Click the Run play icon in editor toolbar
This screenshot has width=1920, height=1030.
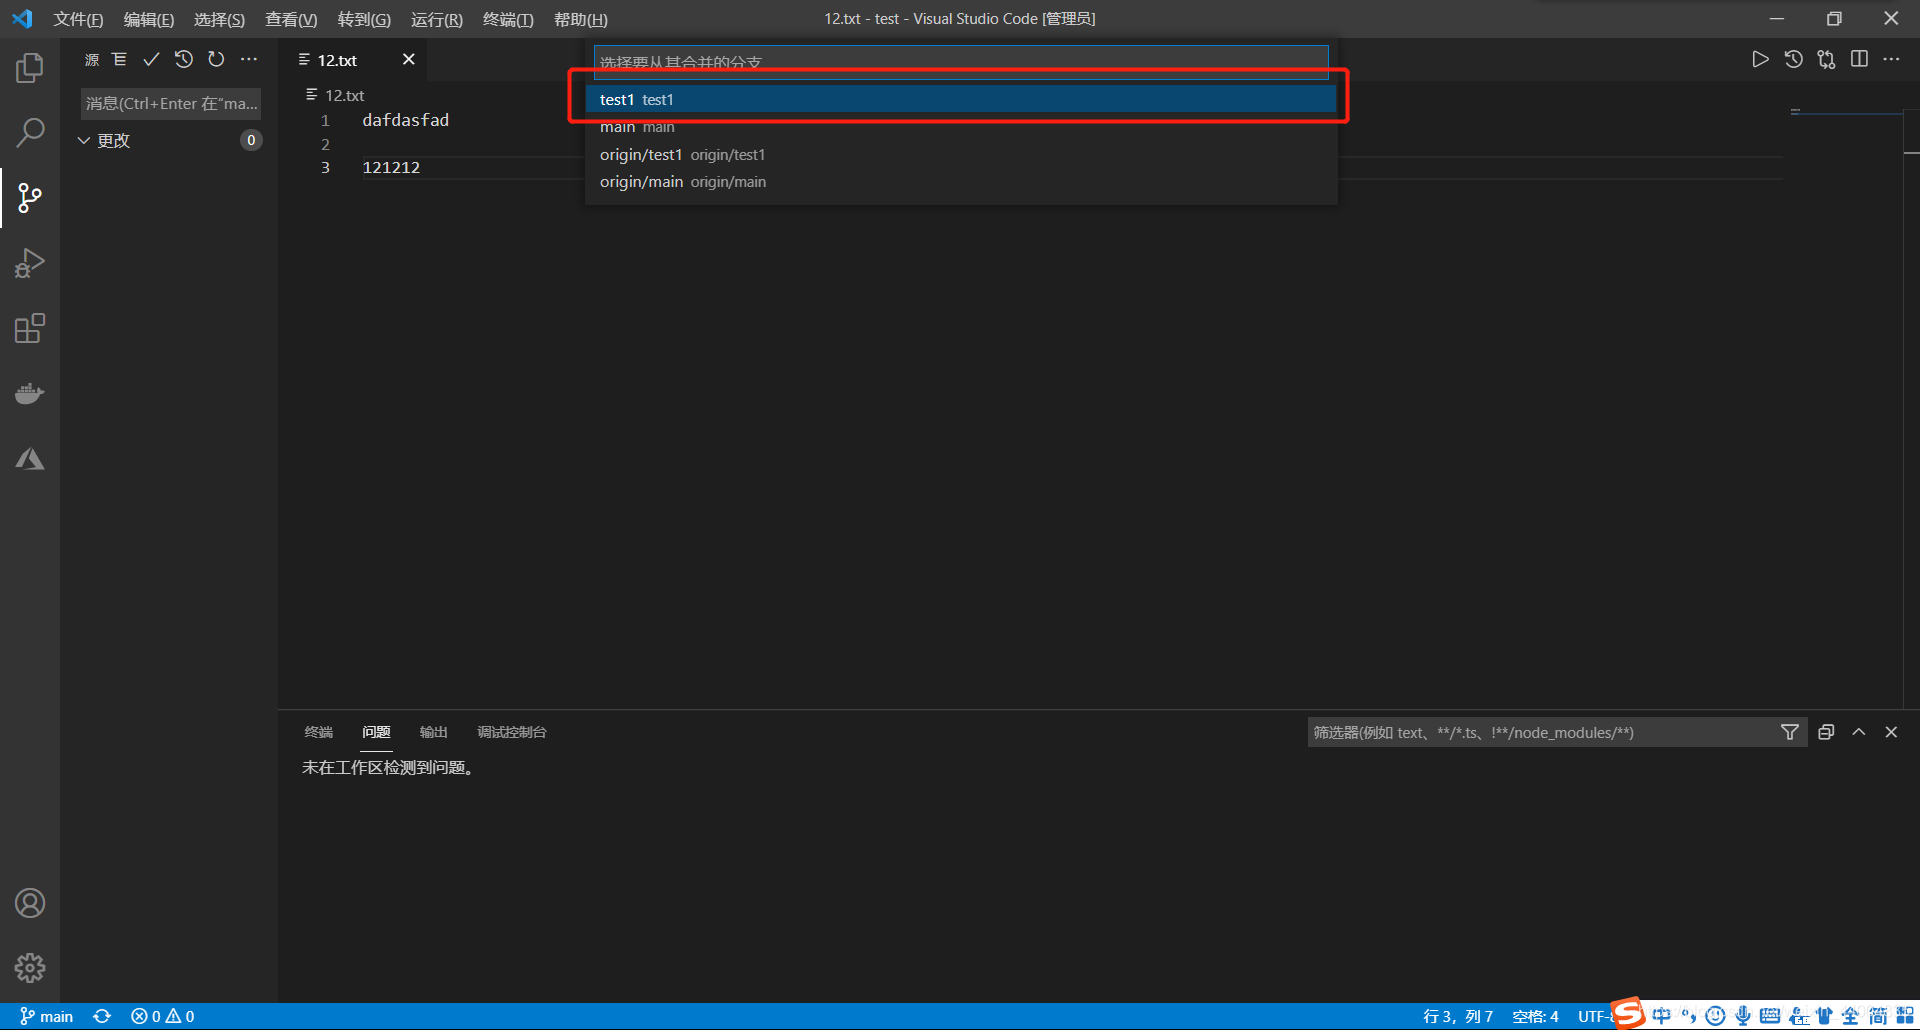coord(1760,60)
